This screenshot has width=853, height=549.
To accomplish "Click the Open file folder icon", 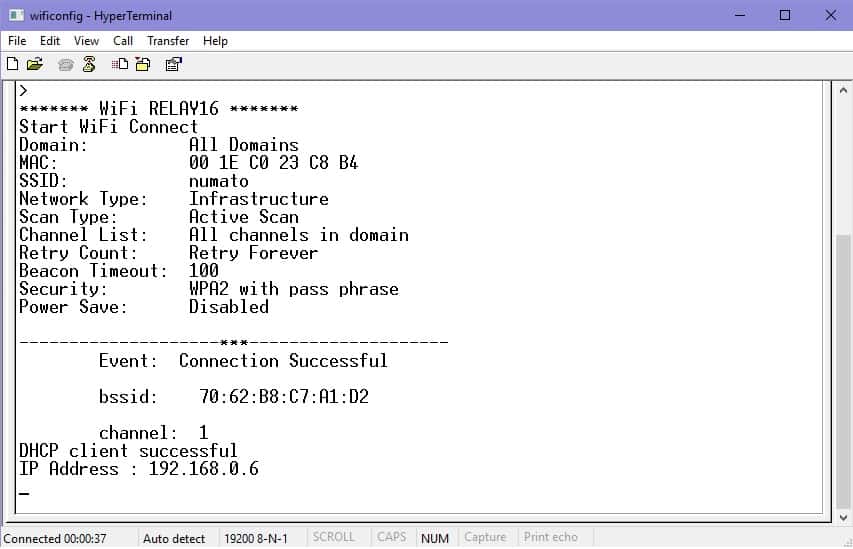I will point(35,64).
